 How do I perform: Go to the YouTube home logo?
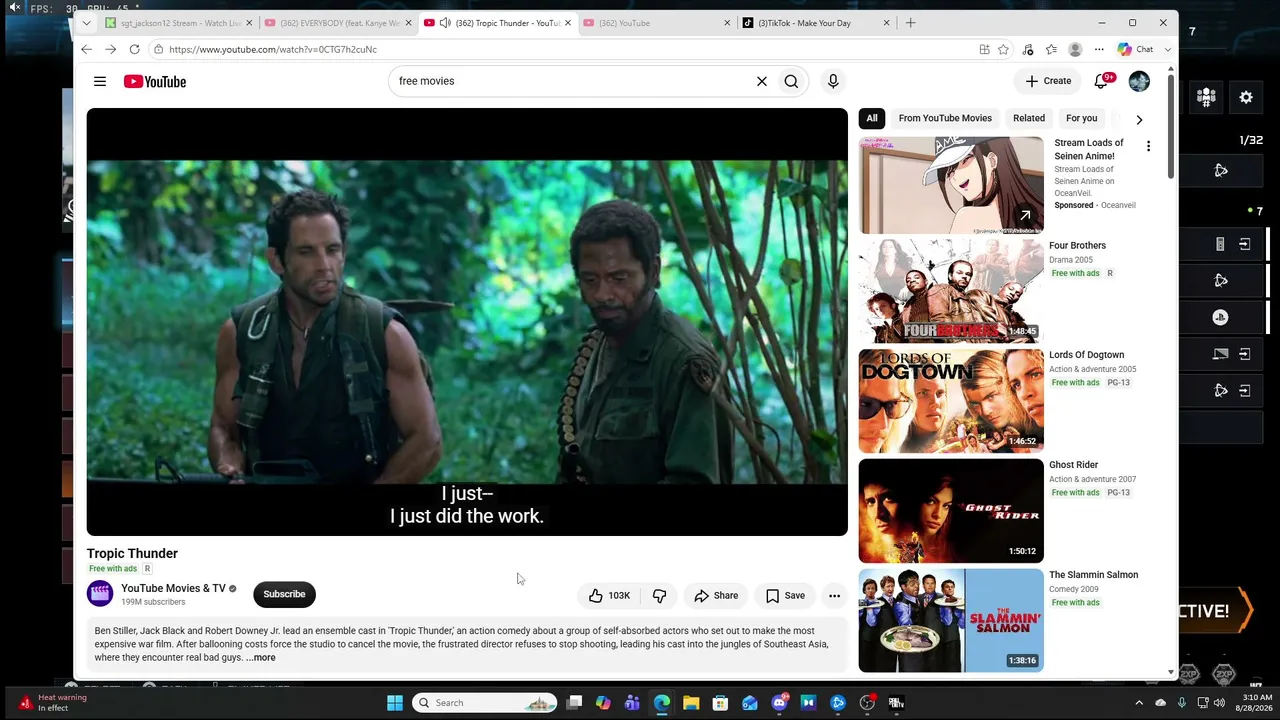(155, 81)
